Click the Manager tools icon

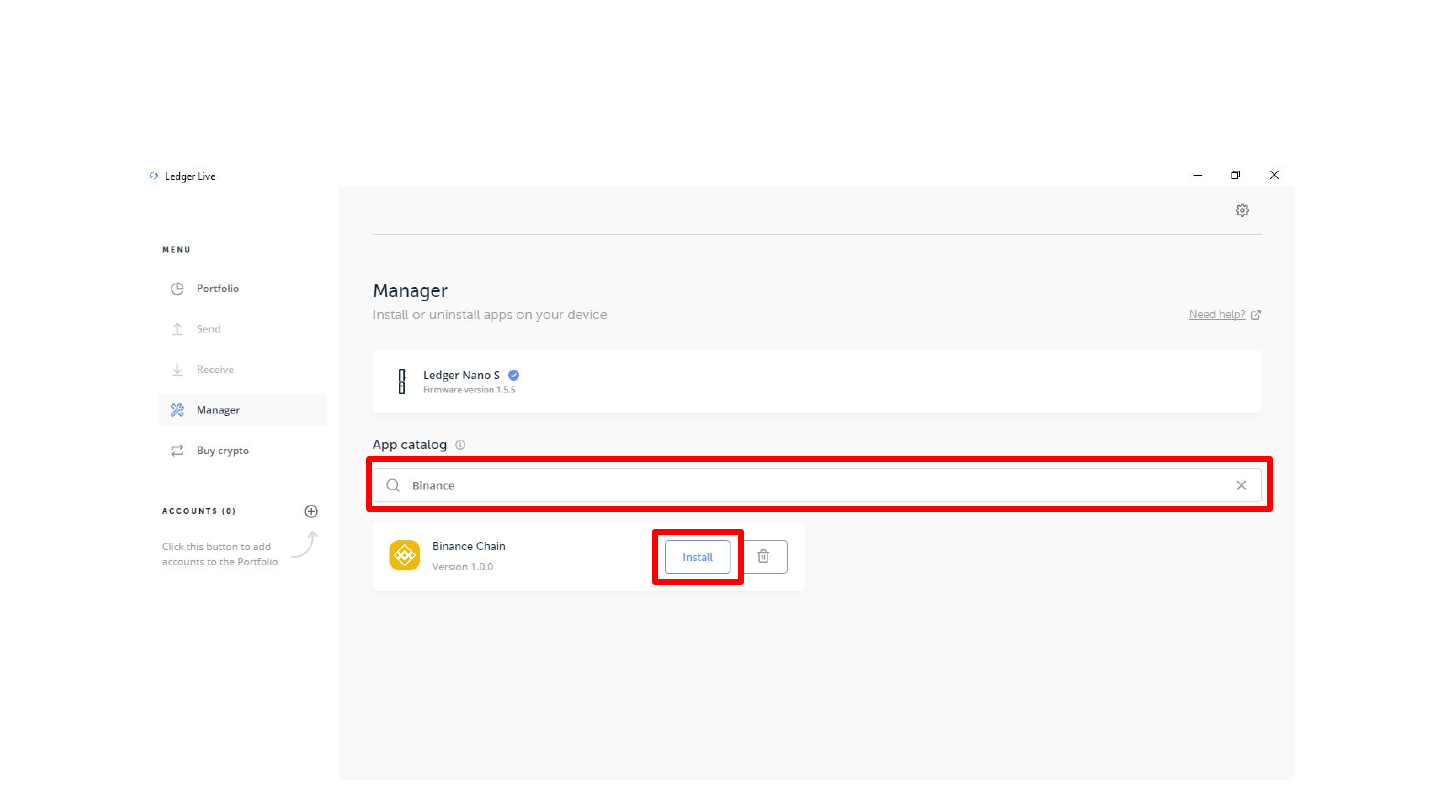point(177,410)
